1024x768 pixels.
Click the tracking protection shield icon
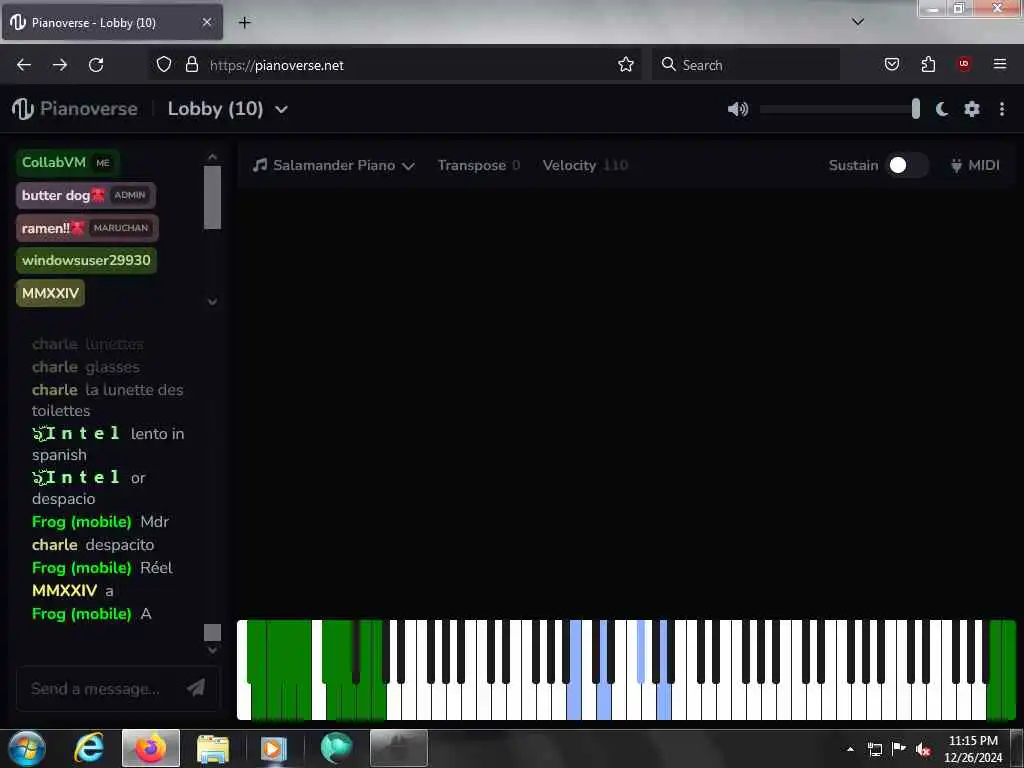coord(164,64)
